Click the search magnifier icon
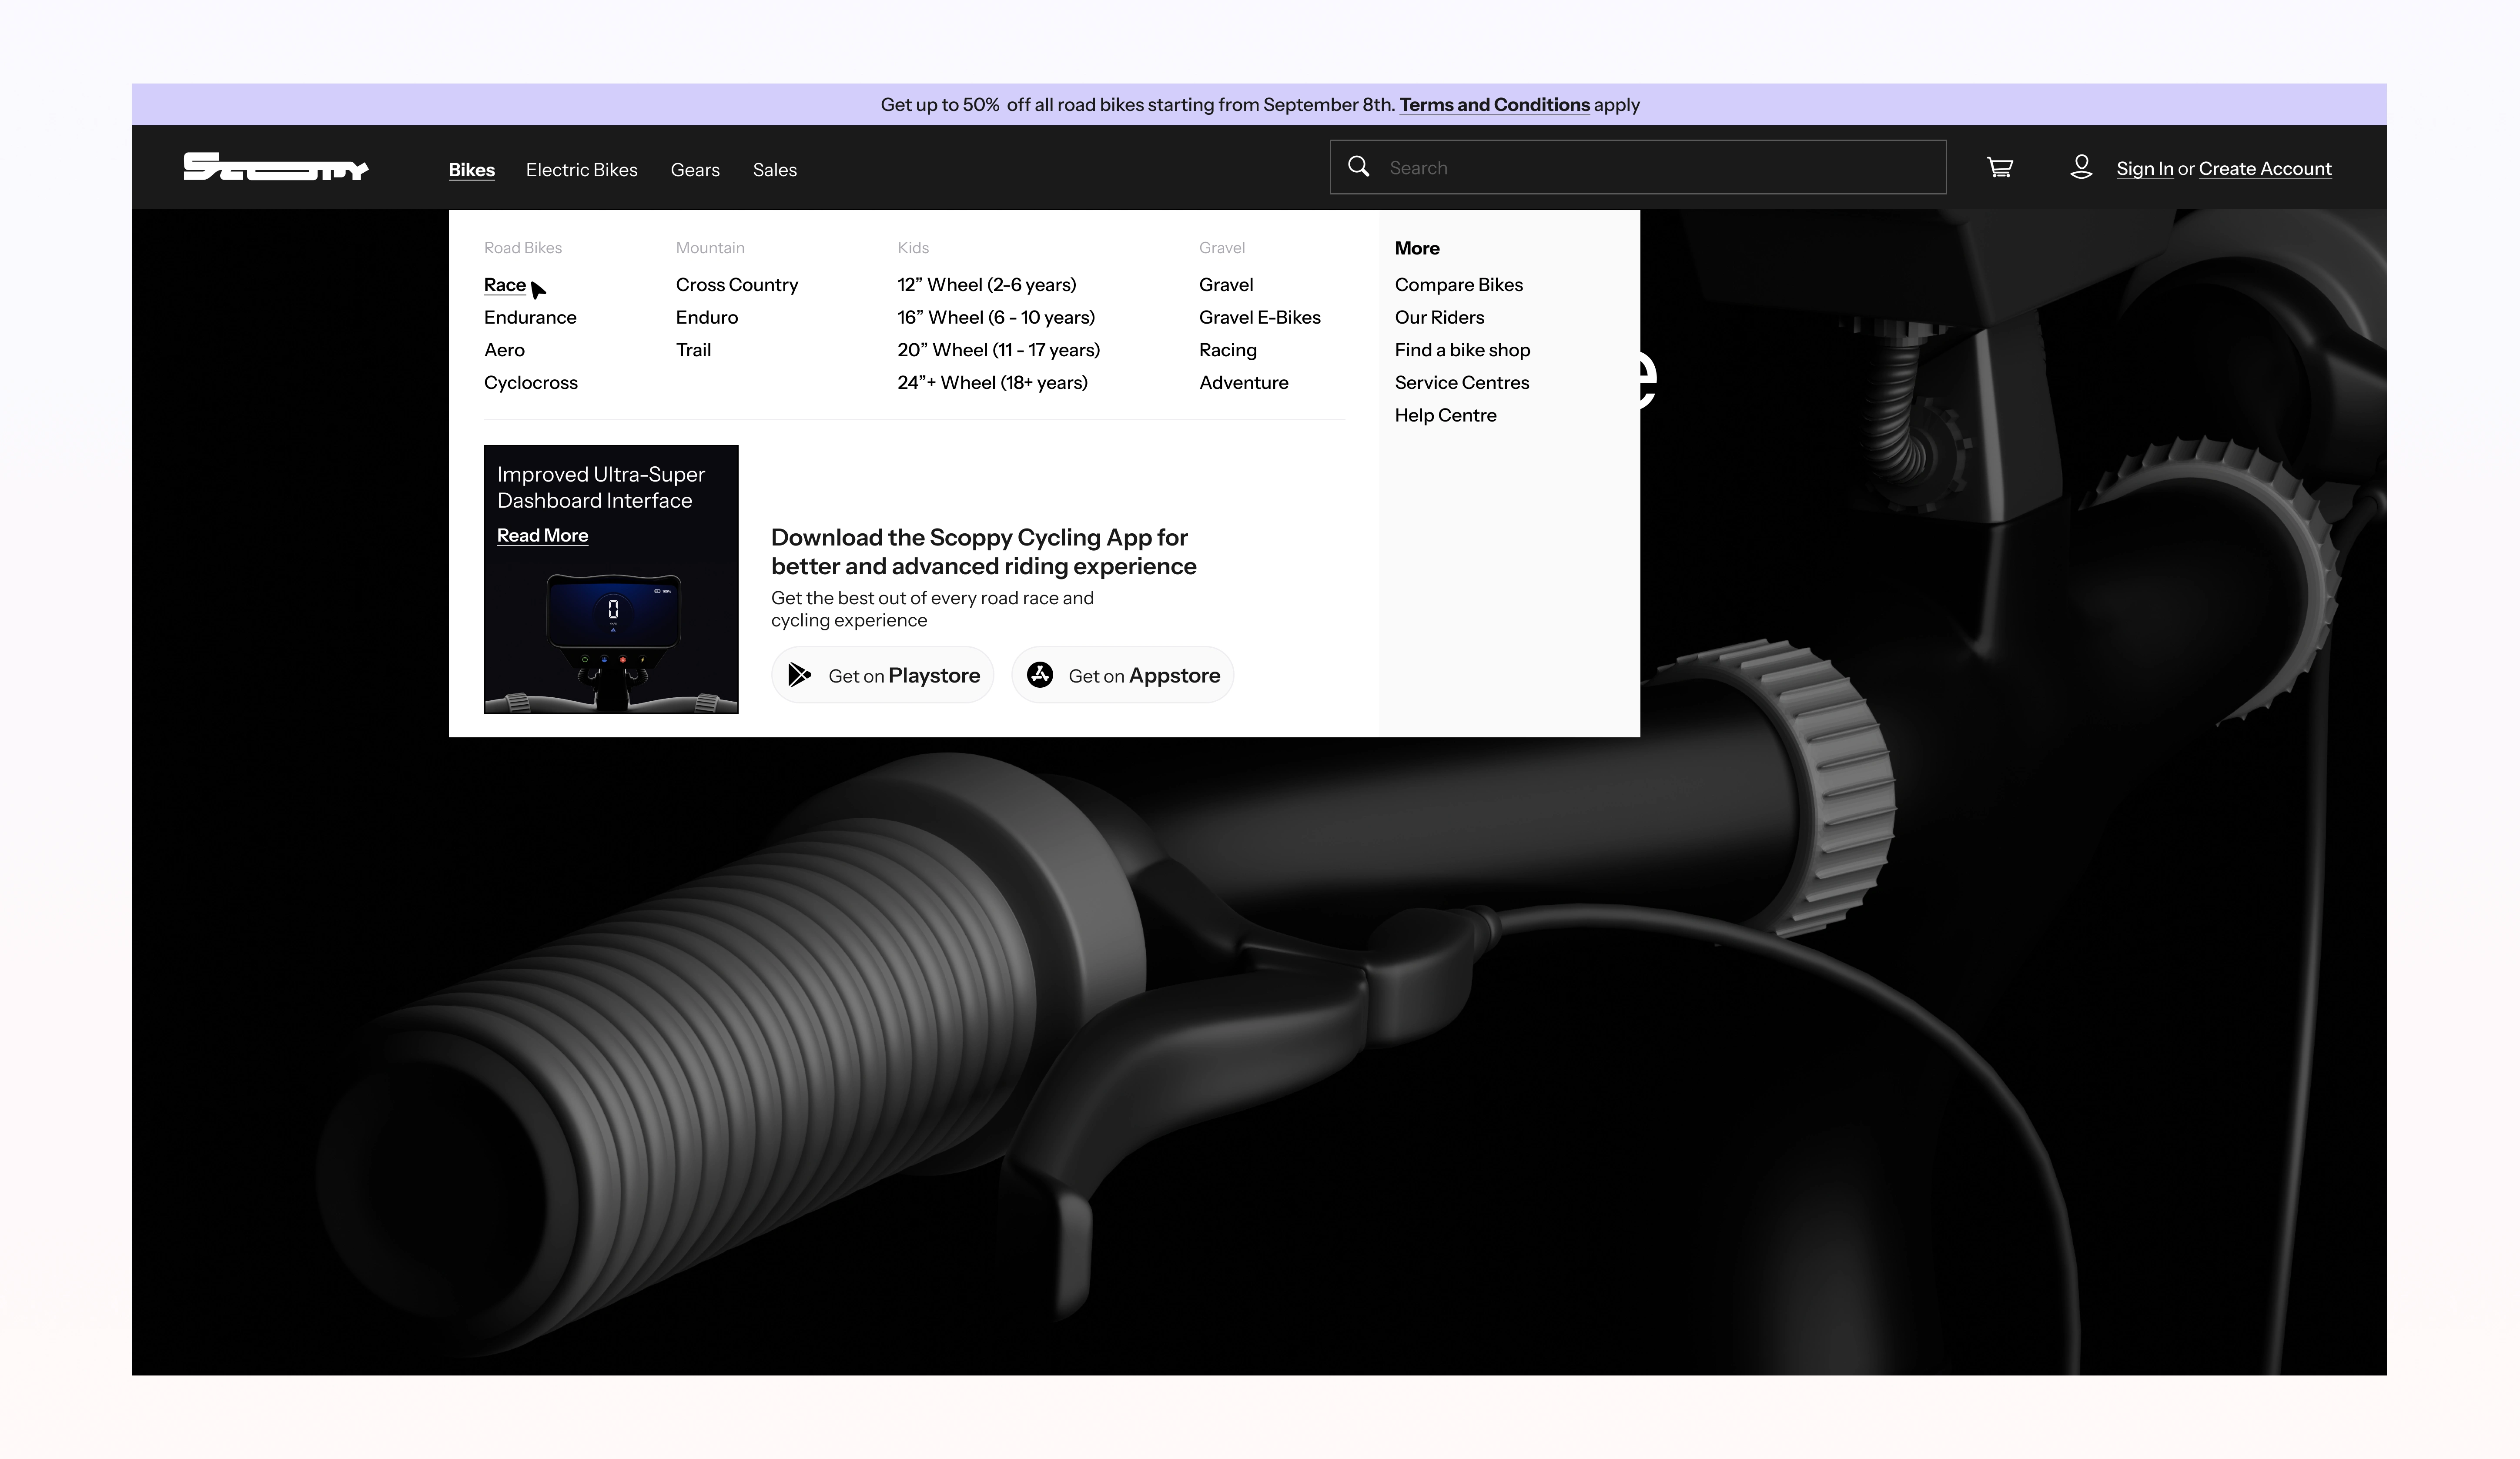Screen dimensions: 2520x1459 (x=1358, y=167)
